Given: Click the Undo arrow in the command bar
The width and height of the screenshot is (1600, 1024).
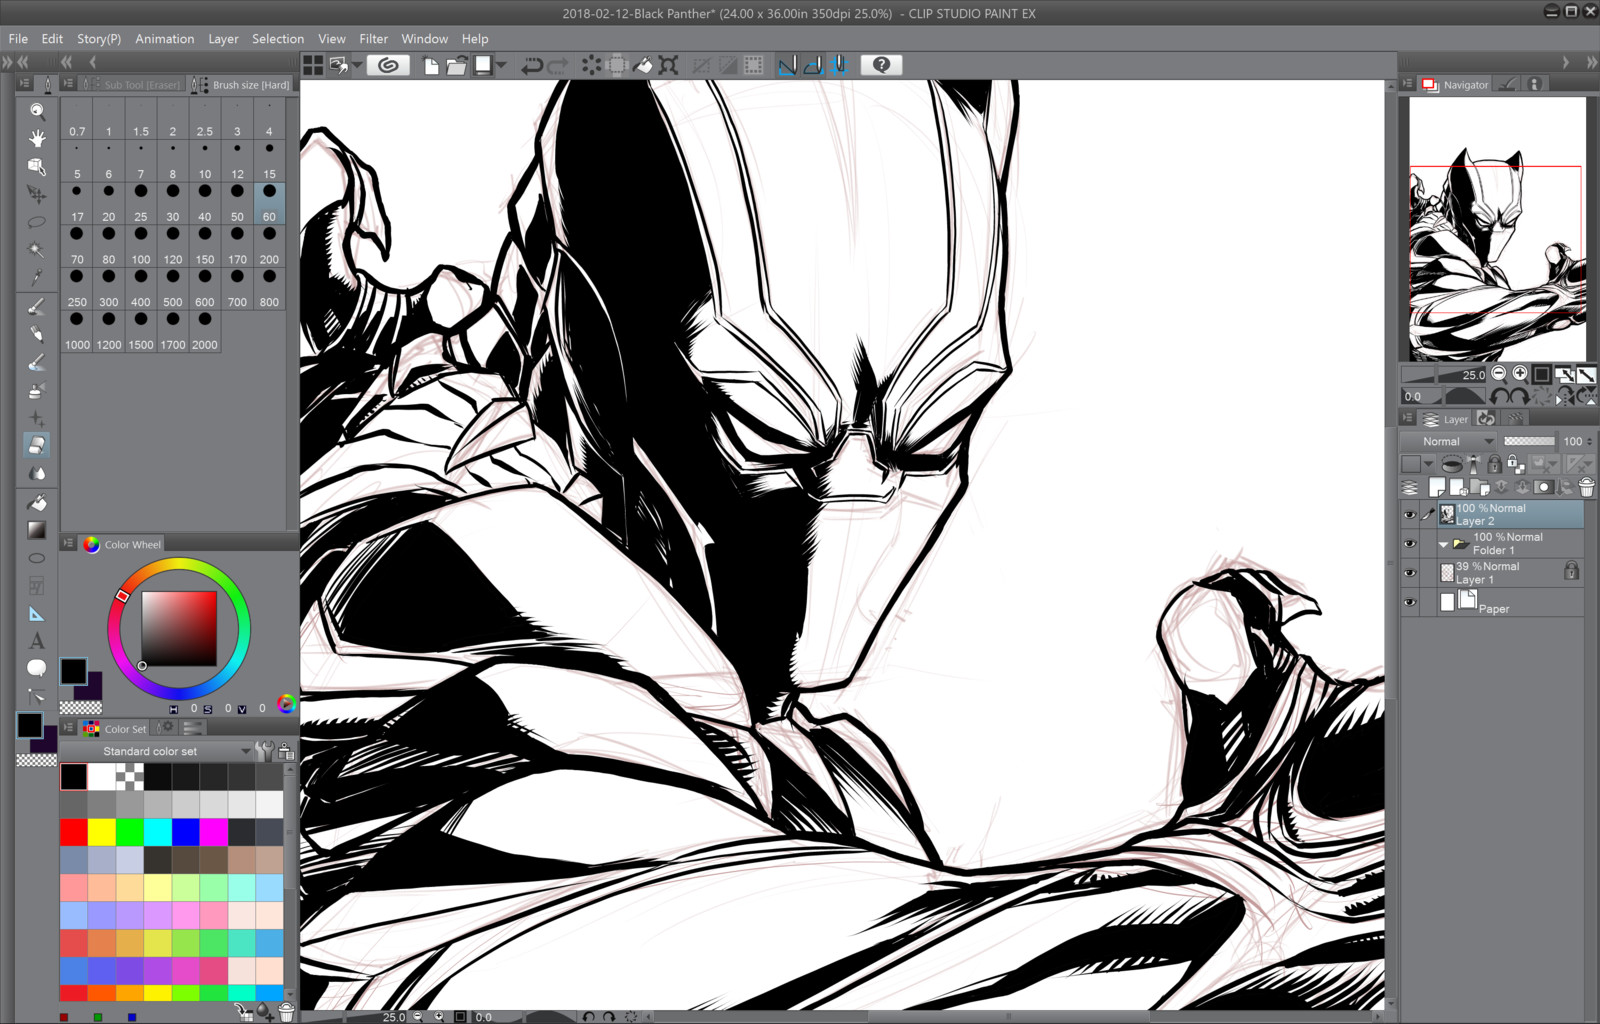Looking at the screenshot, I should pos(532,66).
